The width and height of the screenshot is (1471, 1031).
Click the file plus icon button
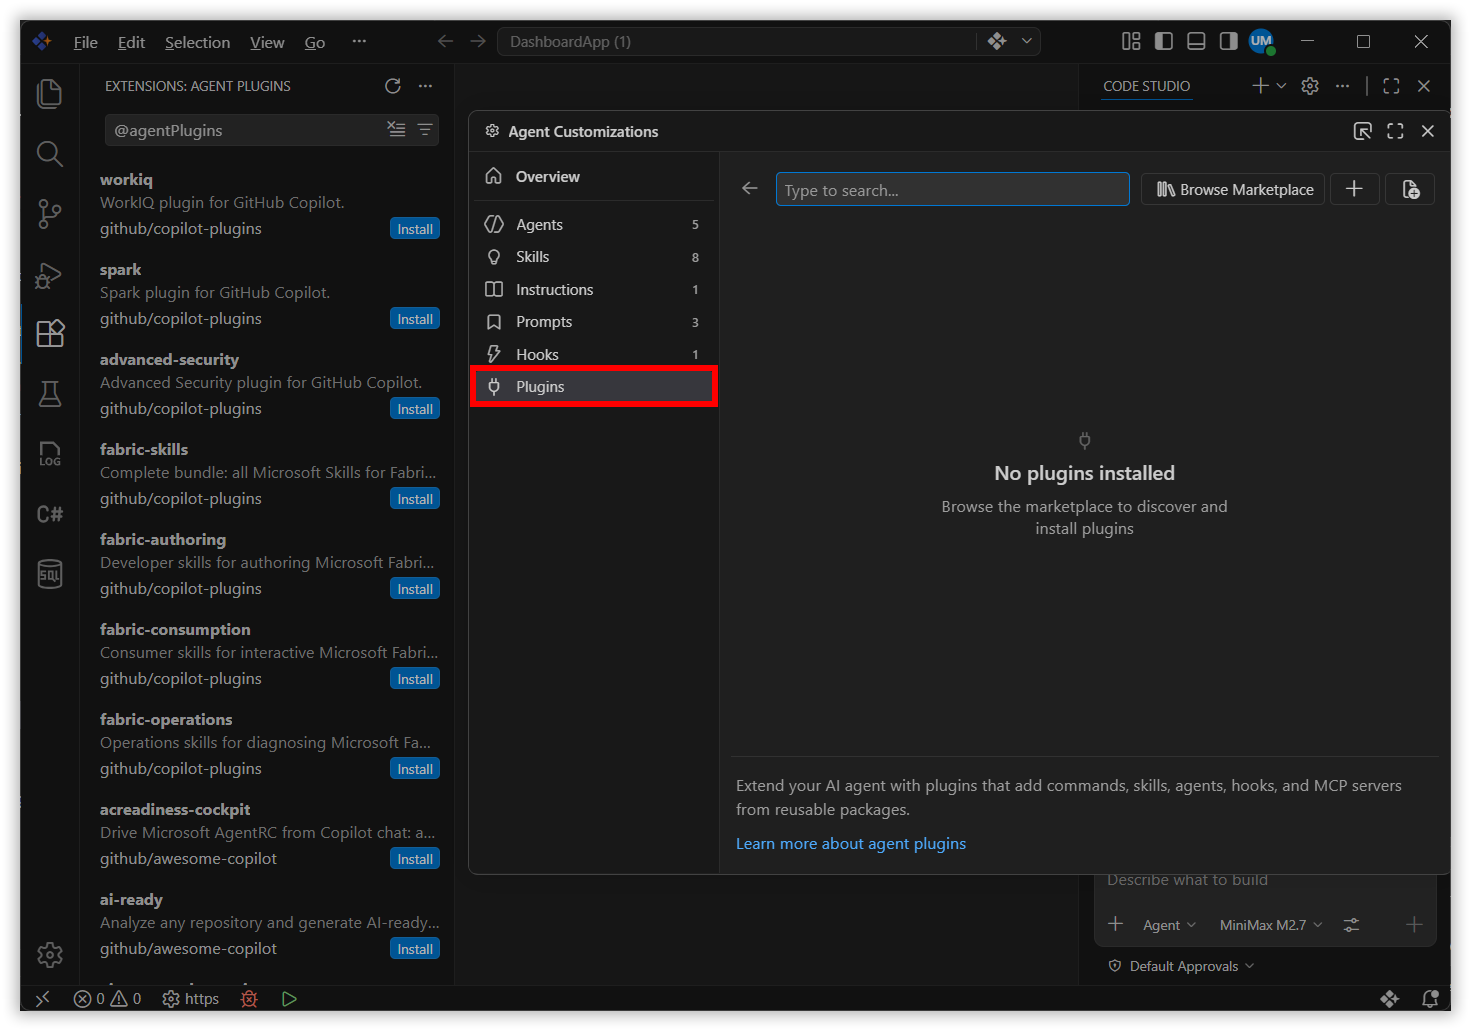pyautogui.click(x=1410, y=189)
